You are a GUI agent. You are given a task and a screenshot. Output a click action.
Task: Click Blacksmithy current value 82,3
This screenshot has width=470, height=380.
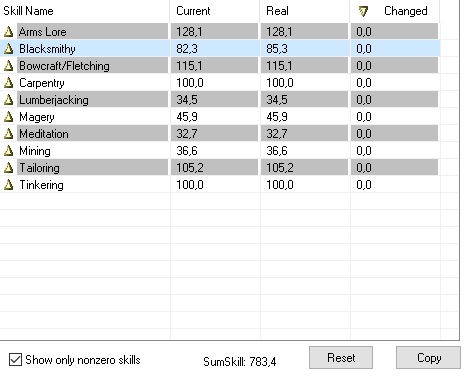187,49
